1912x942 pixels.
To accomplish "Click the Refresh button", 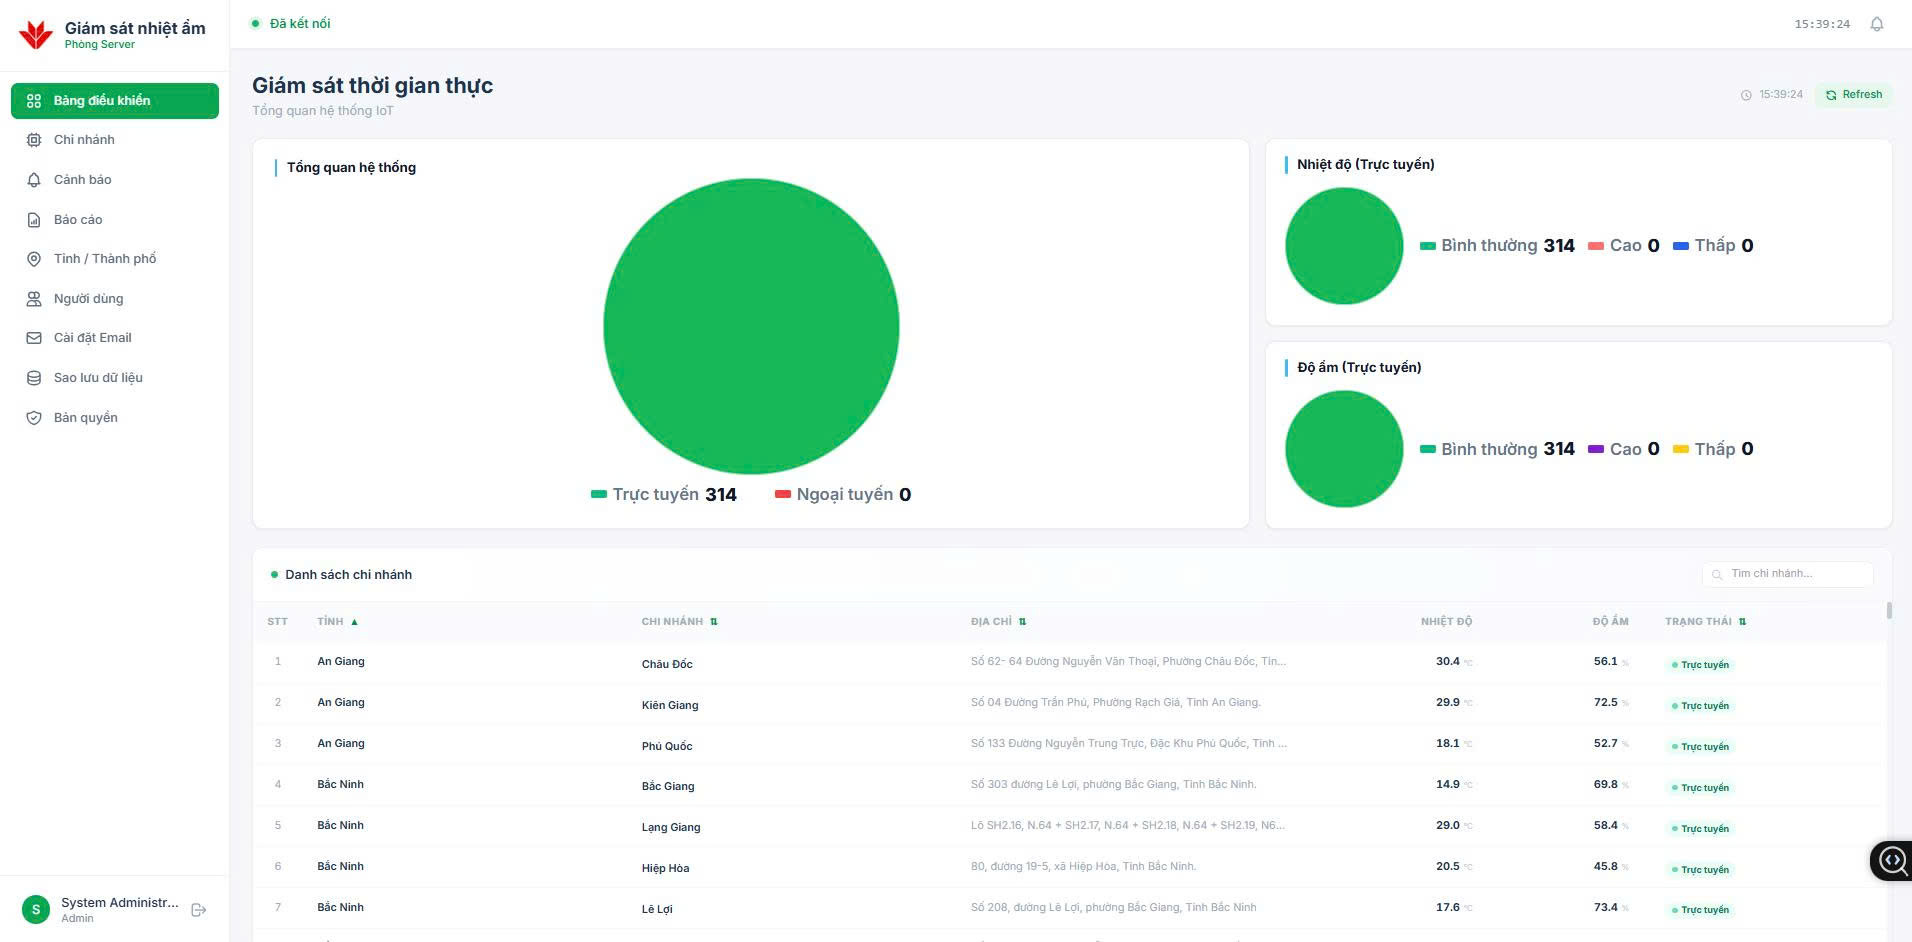I will tap(1853, 95).
